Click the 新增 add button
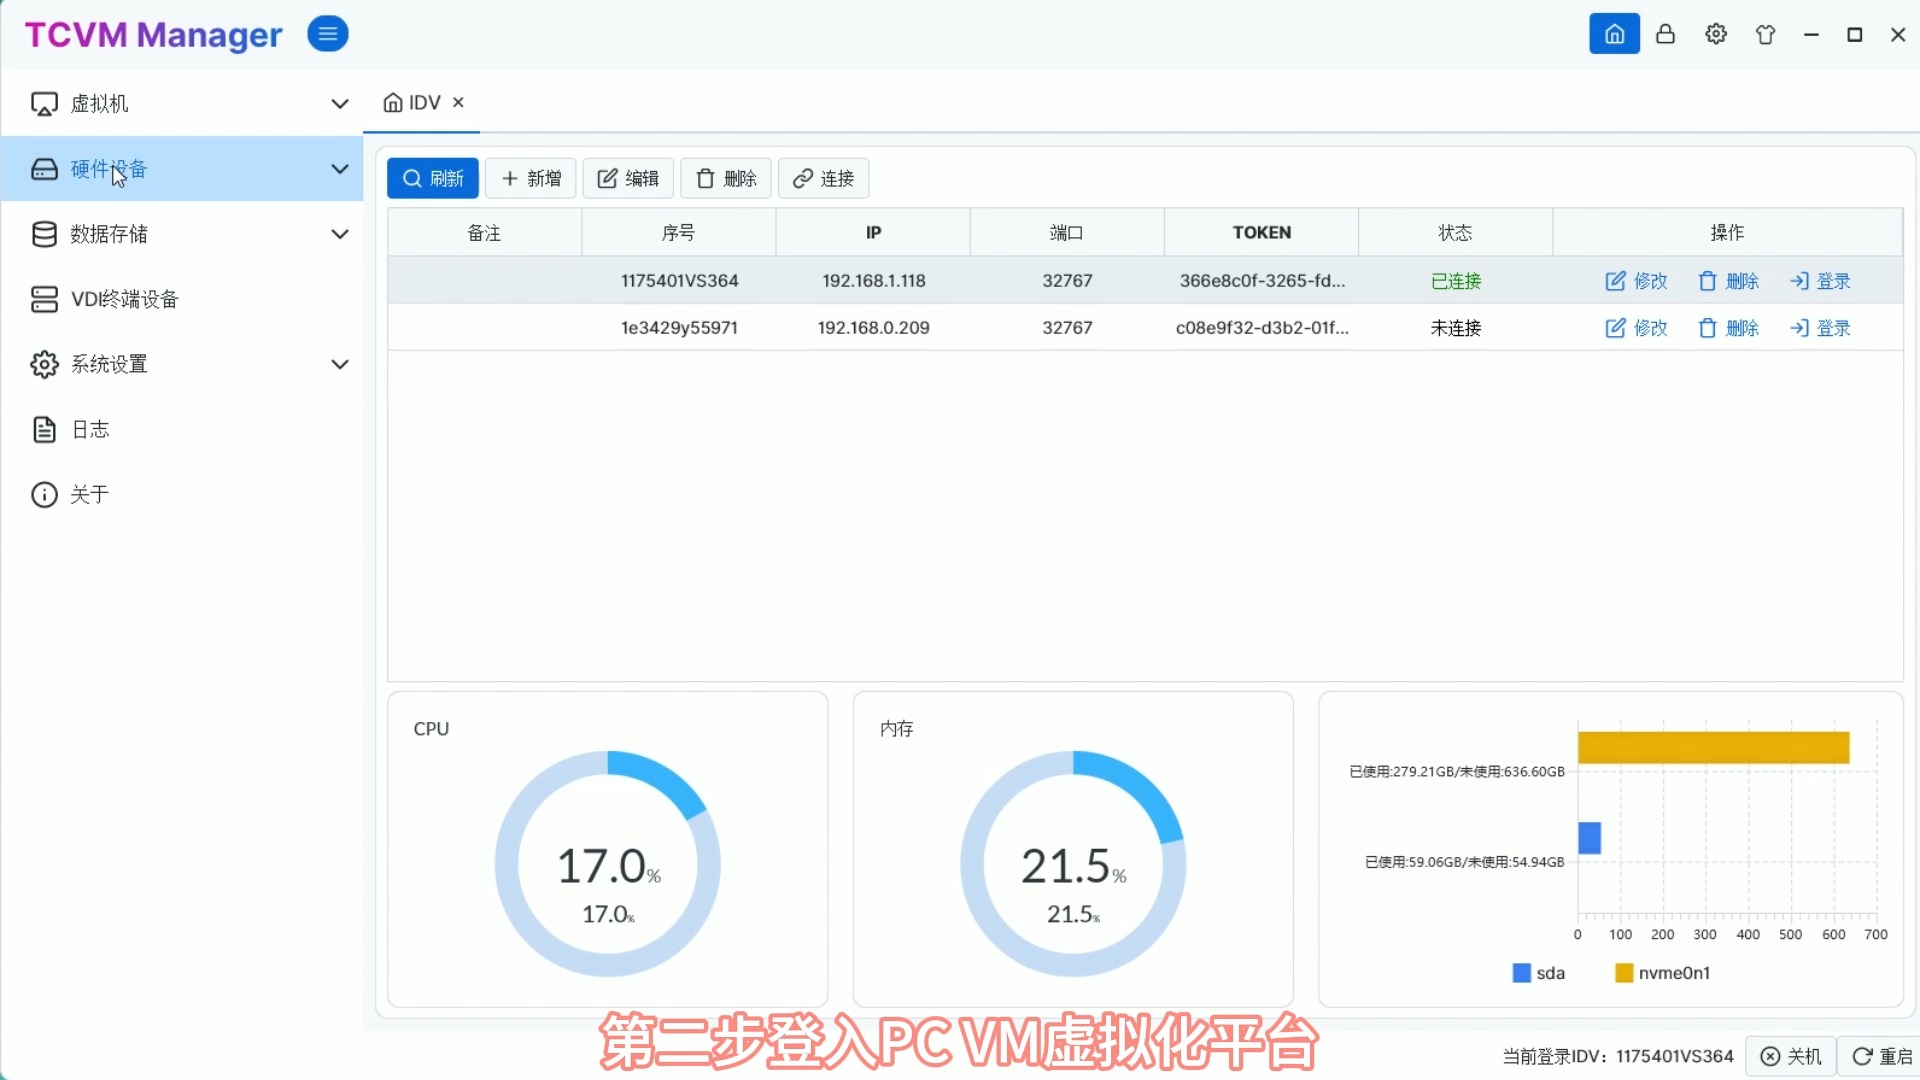 coord(531,178)
